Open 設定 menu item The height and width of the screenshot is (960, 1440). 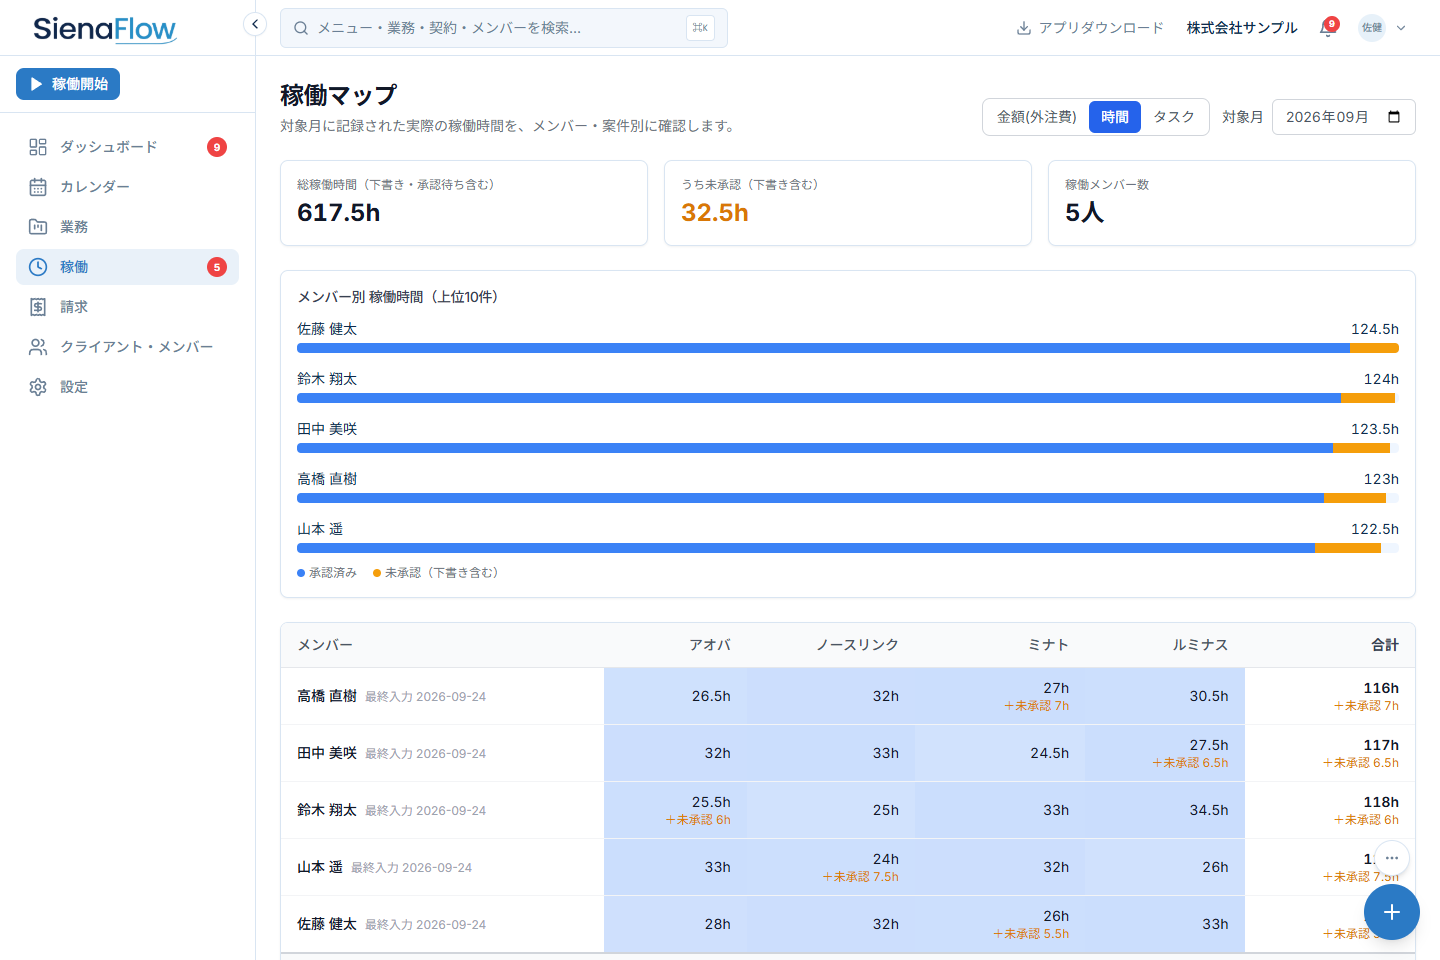(127, 387)
